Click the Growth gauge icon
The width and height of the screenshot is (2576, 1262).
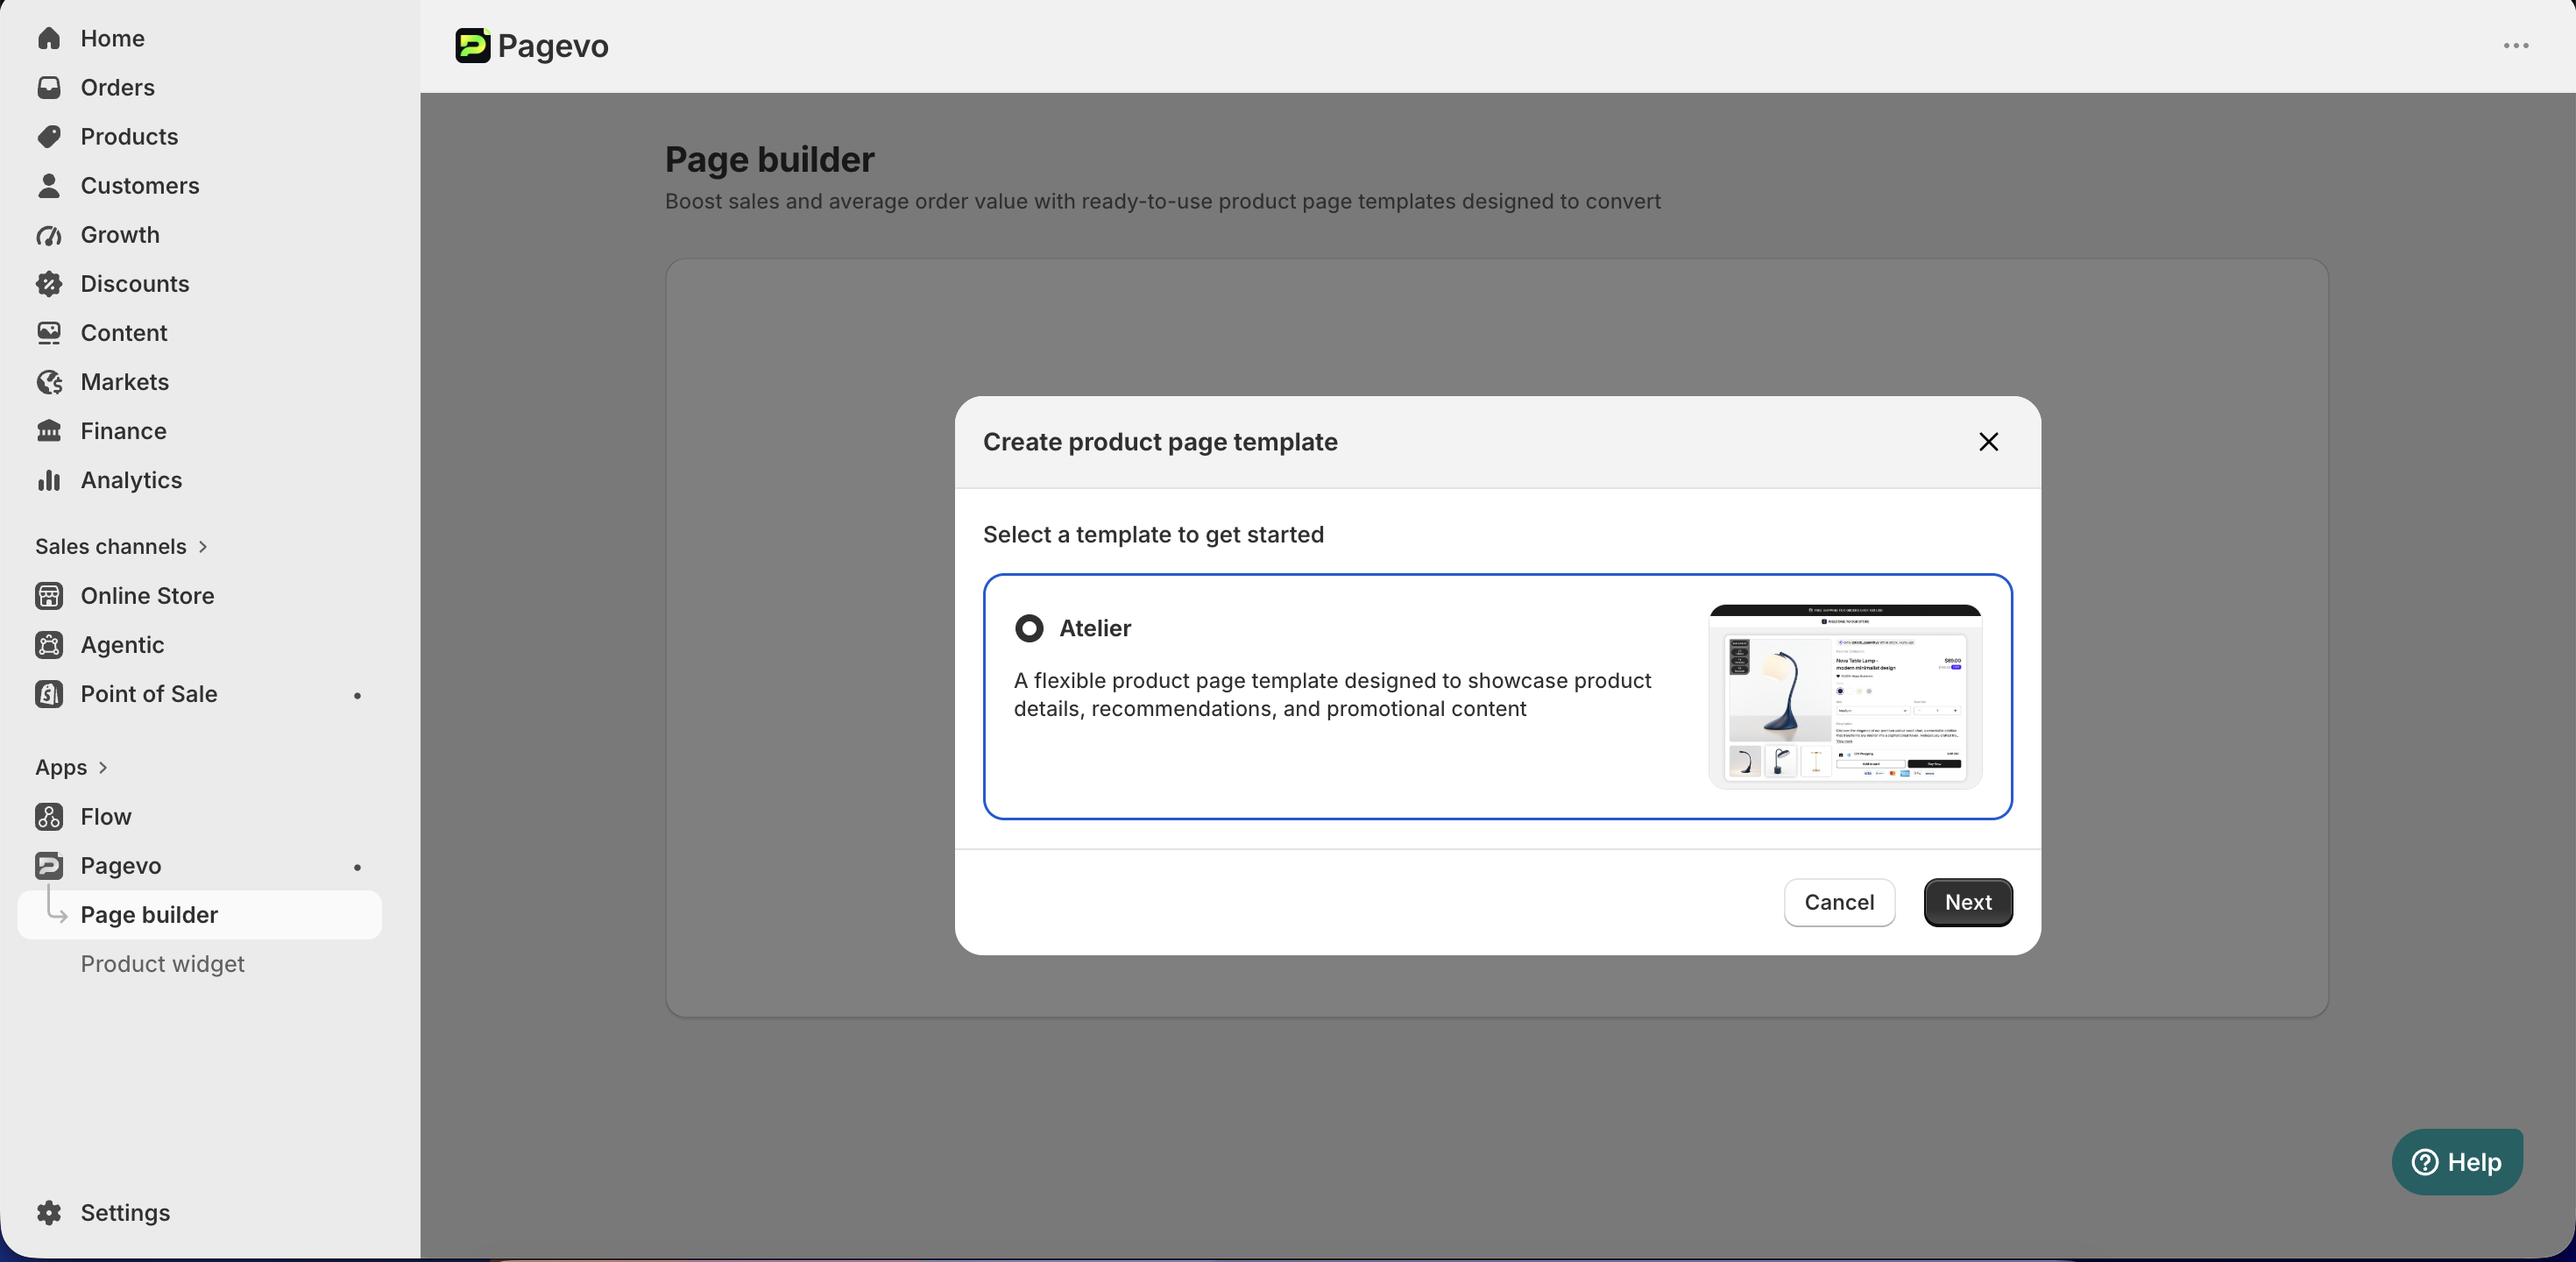pyautogui.click(x=49, y=234)
